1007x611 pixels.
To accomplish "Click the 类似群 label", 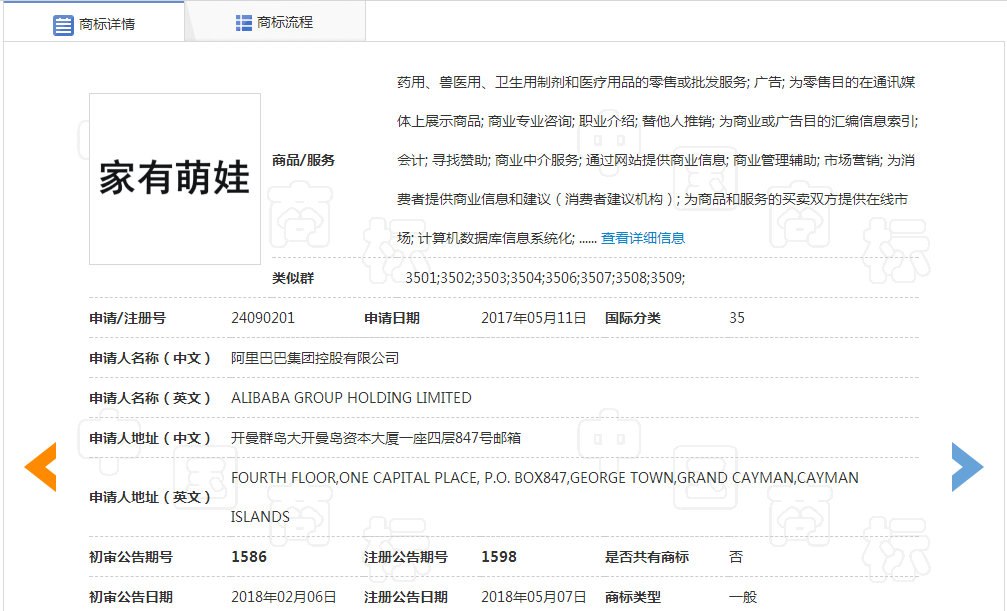I will 293,278.
